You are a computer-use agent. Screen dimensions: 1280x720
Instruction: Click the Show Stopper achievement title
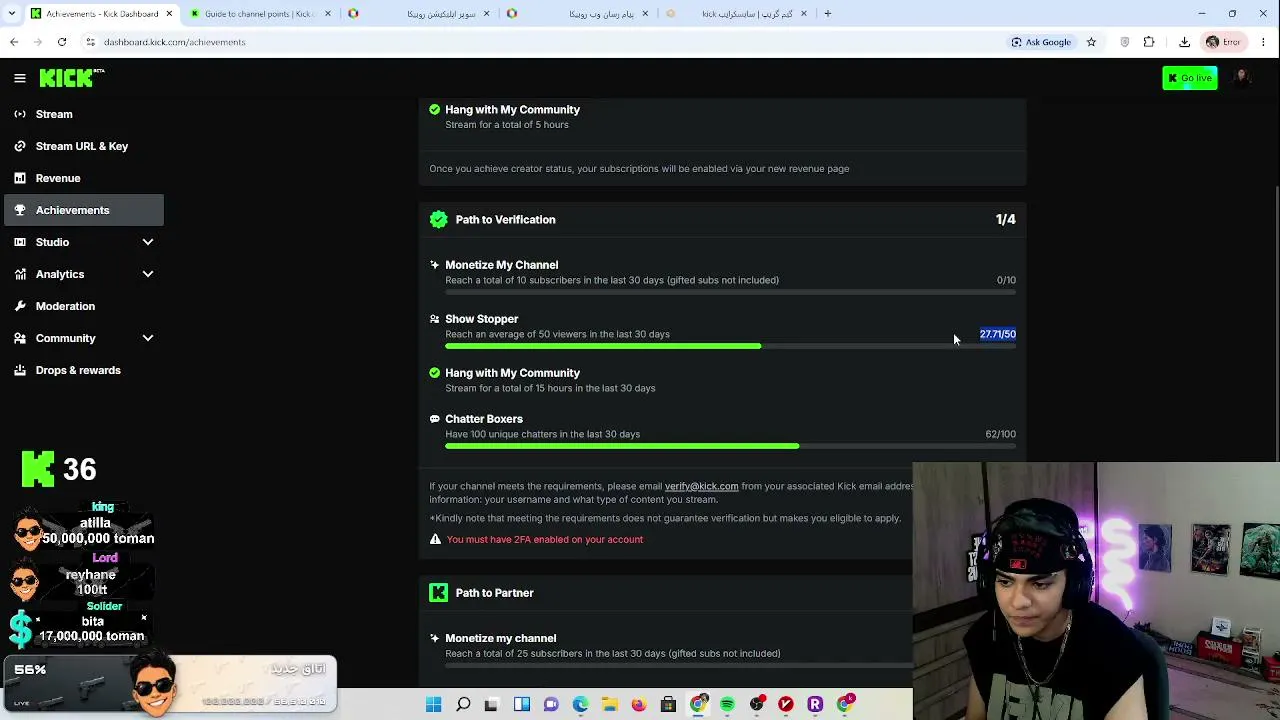(482, 319)
